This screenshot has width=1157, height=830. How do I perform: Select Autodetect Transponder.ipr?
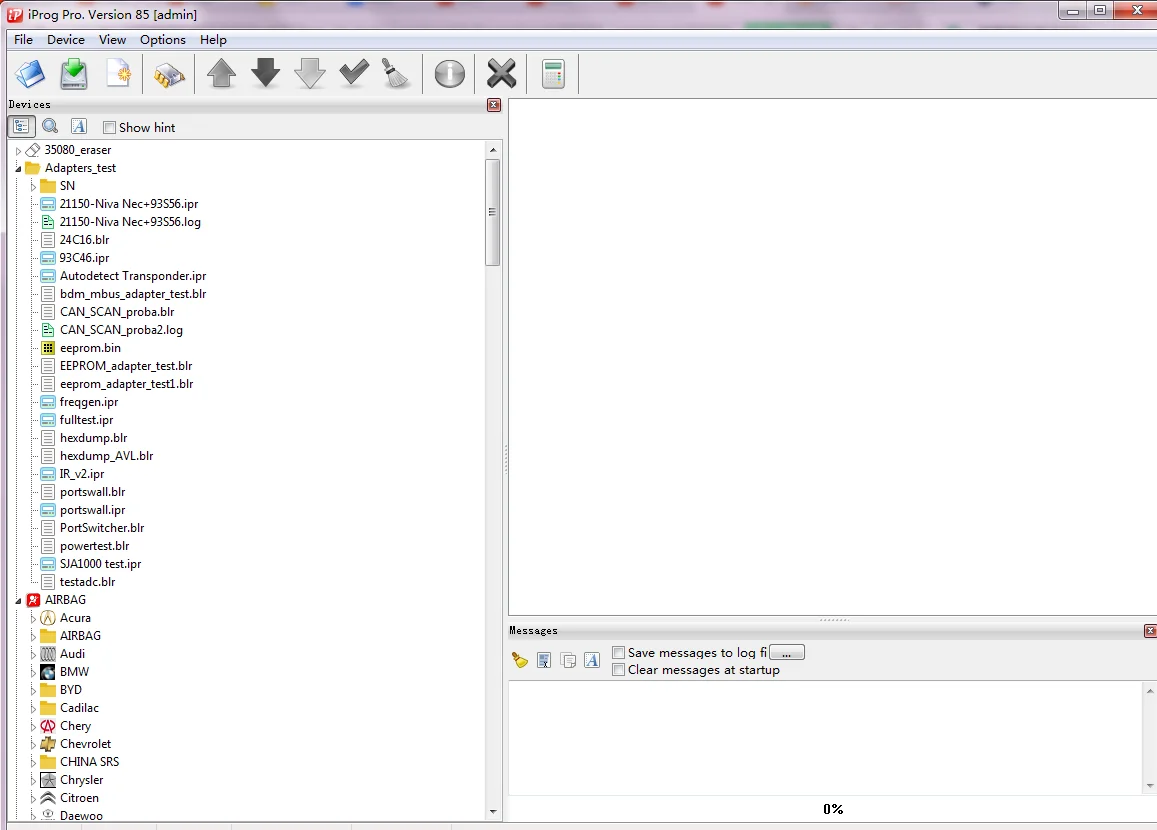(x=133, y=275)
